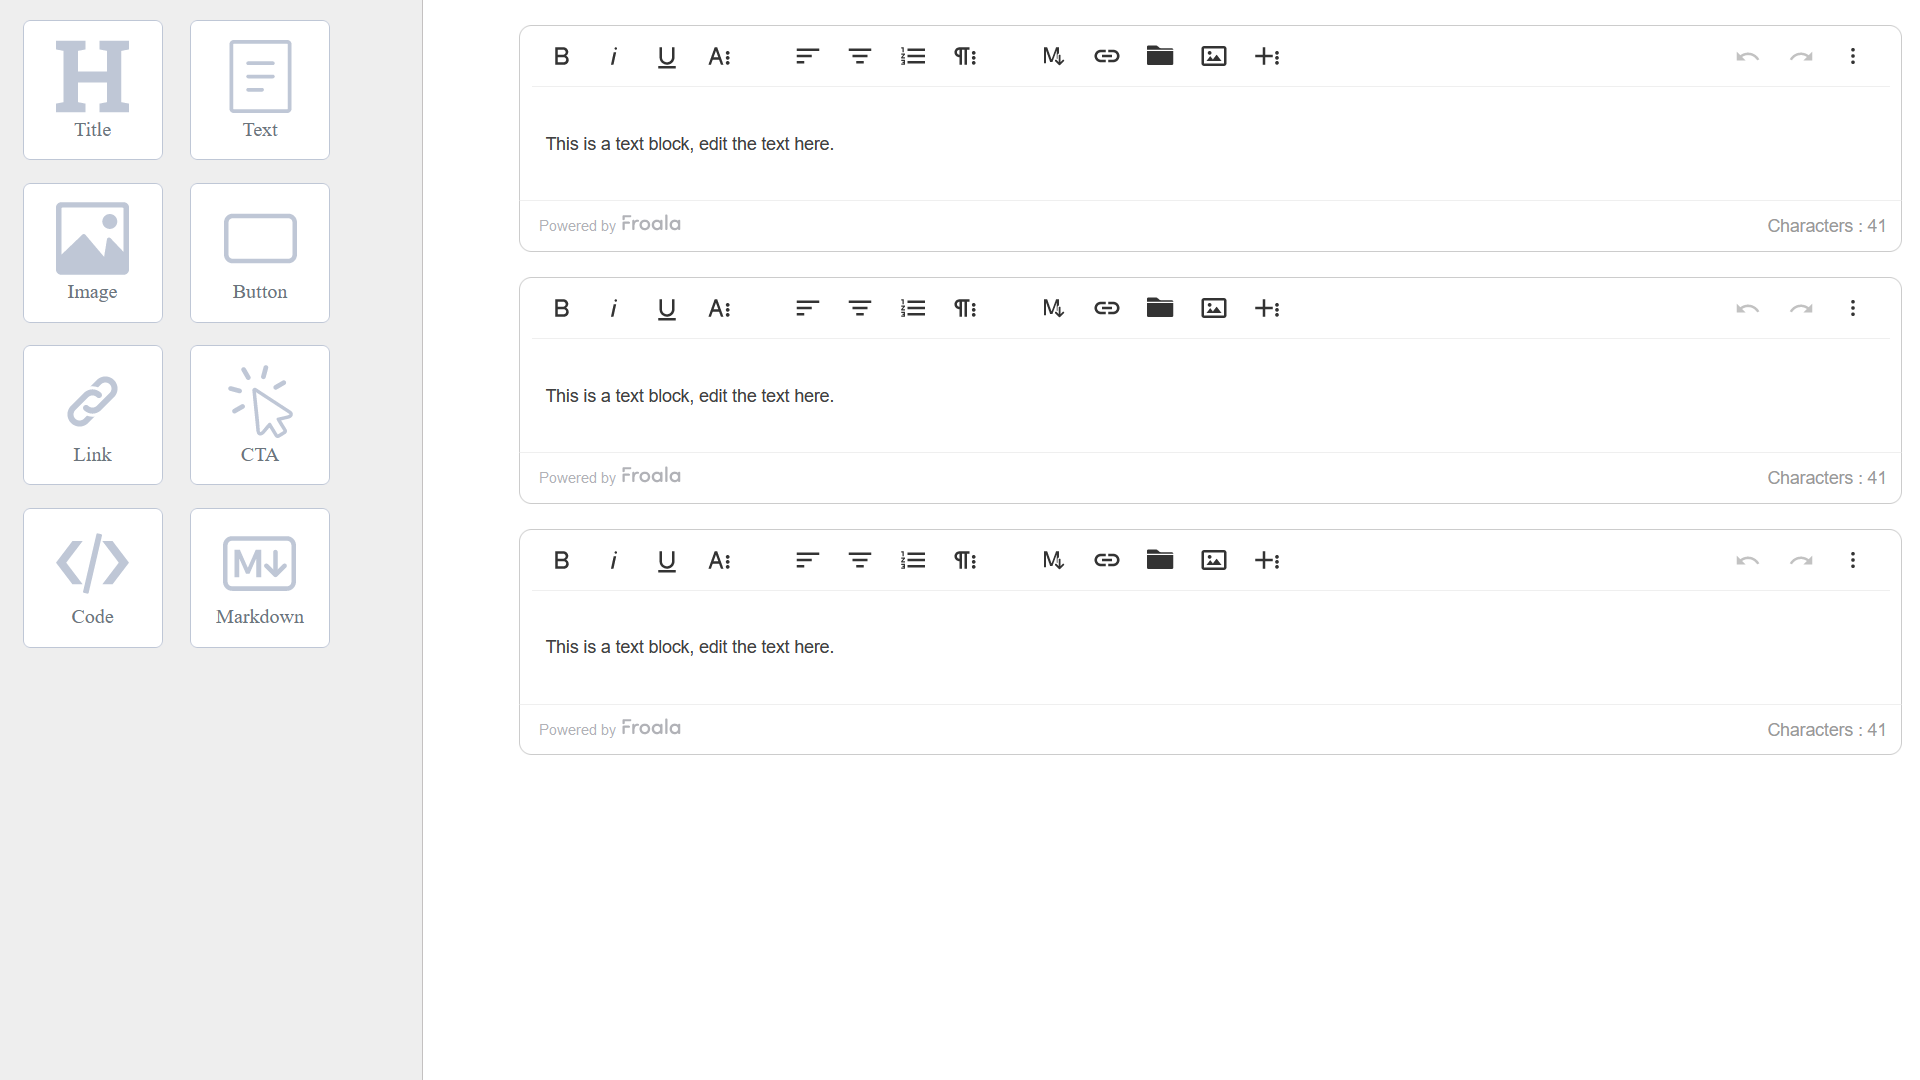This screenshot has height=1080, width=1920.
Task: Click the More Misc icon in the first toolbar
Action: tap(1053, 56)
